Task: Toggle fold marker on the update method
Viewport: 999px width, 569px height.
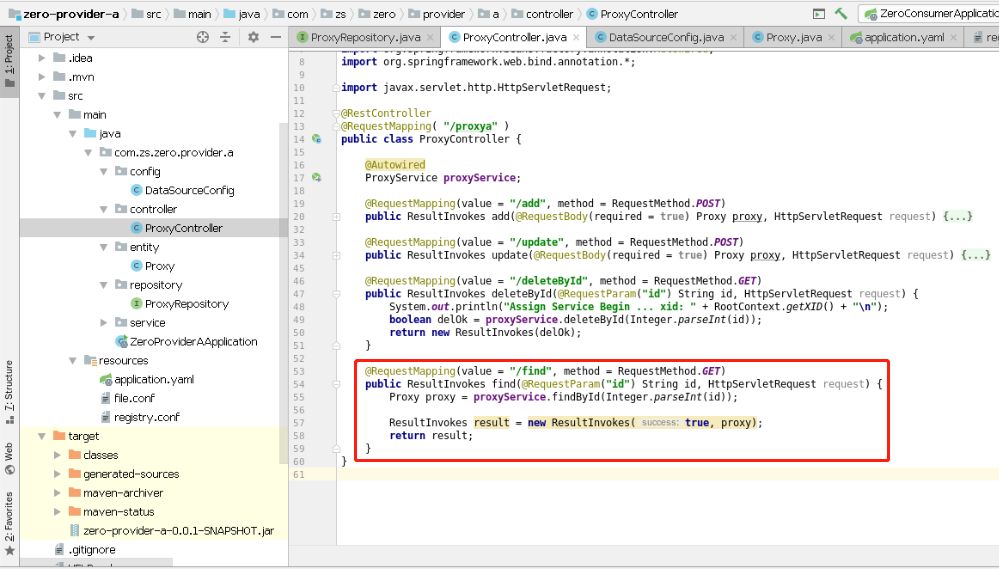Action: point(336,255)
